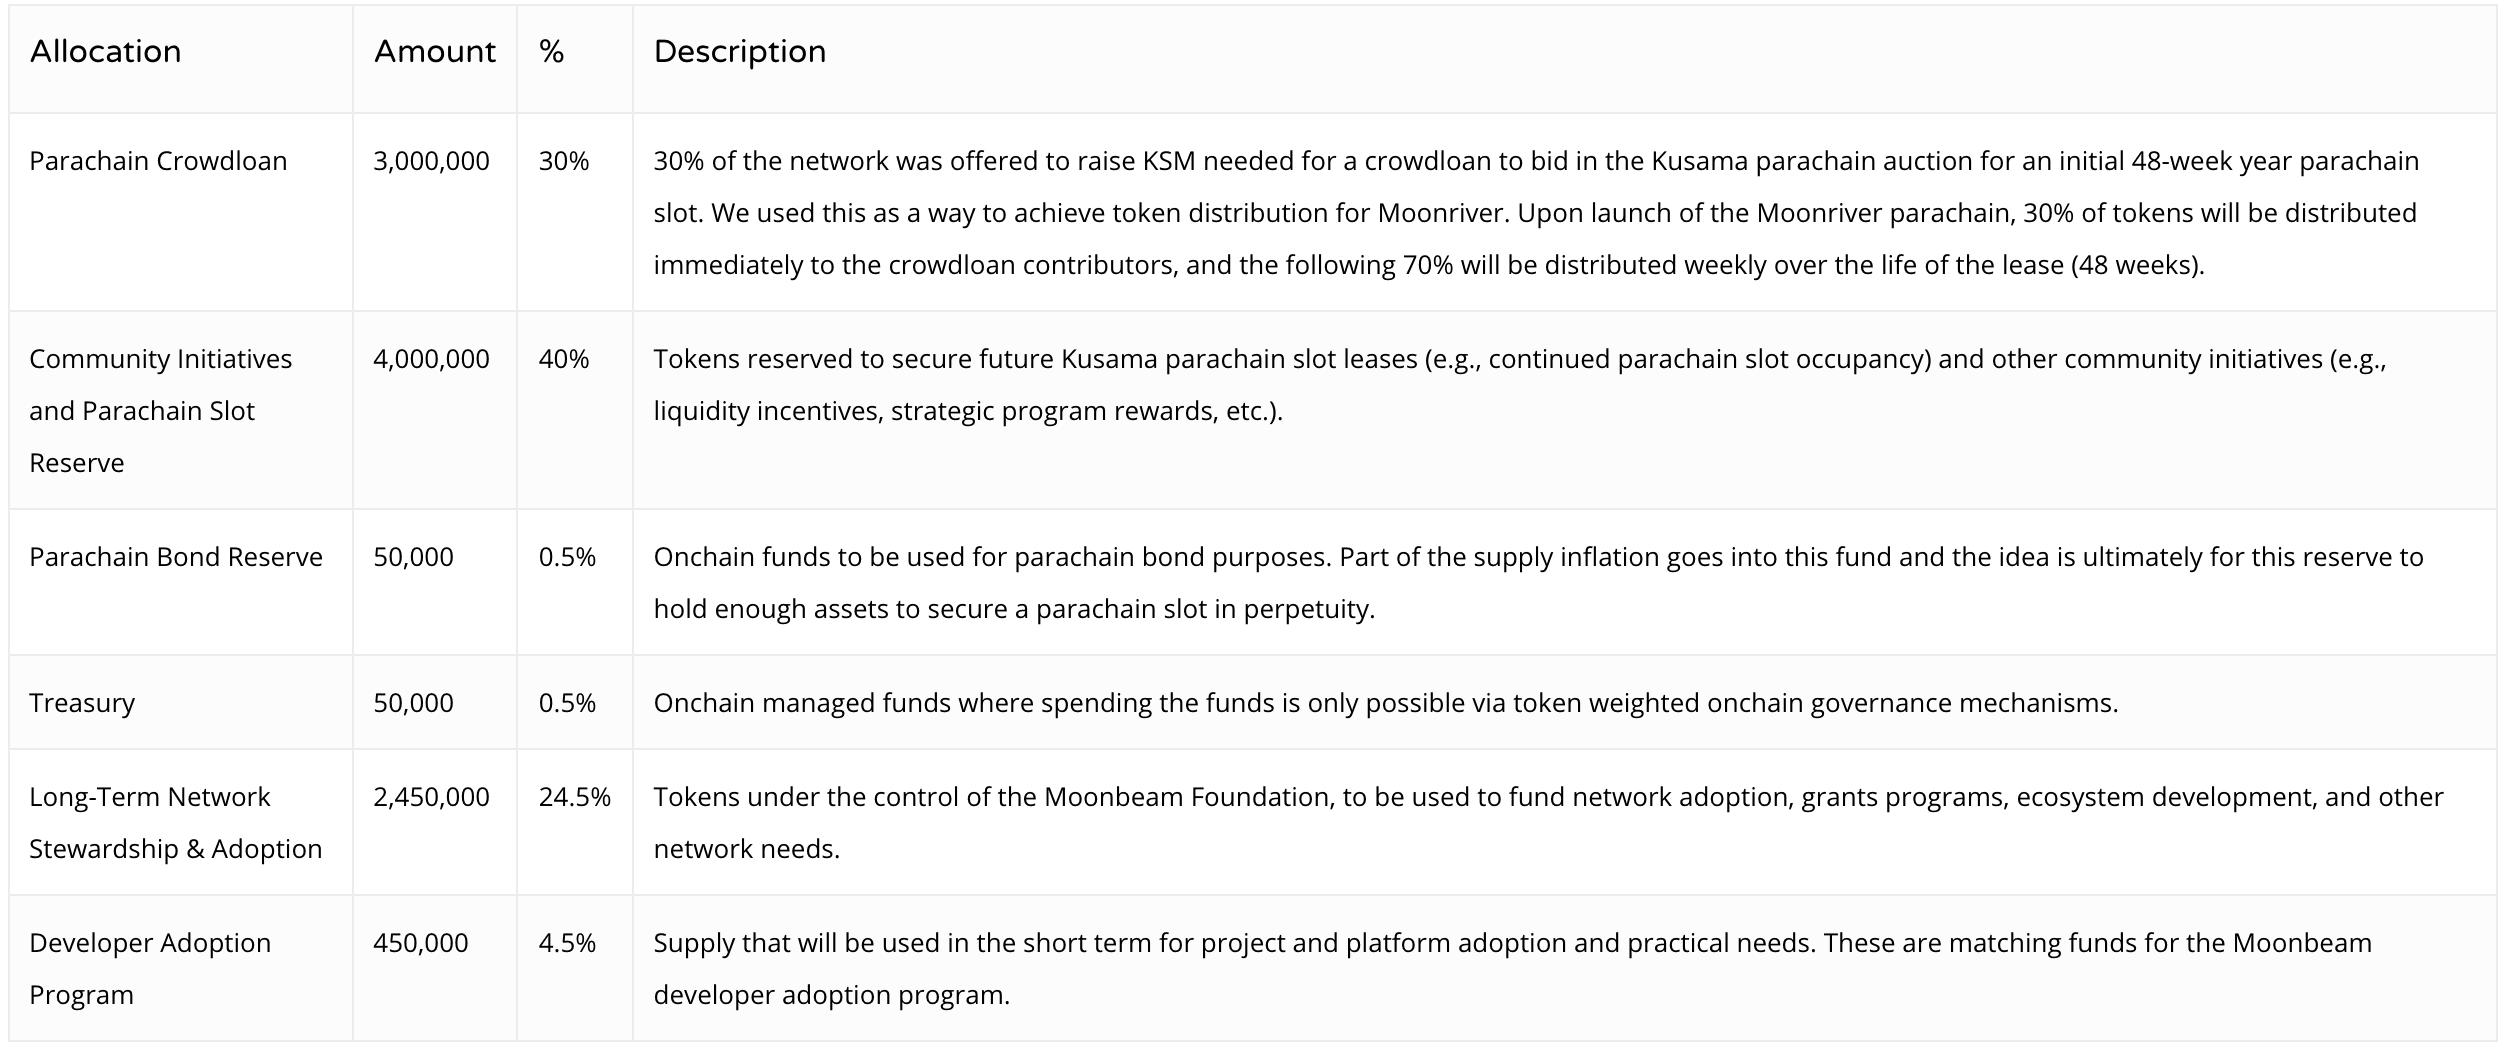This screenshot has width=2506, height=1054.
Task: Click the Allocation column header
Action: tap(105, 52)
